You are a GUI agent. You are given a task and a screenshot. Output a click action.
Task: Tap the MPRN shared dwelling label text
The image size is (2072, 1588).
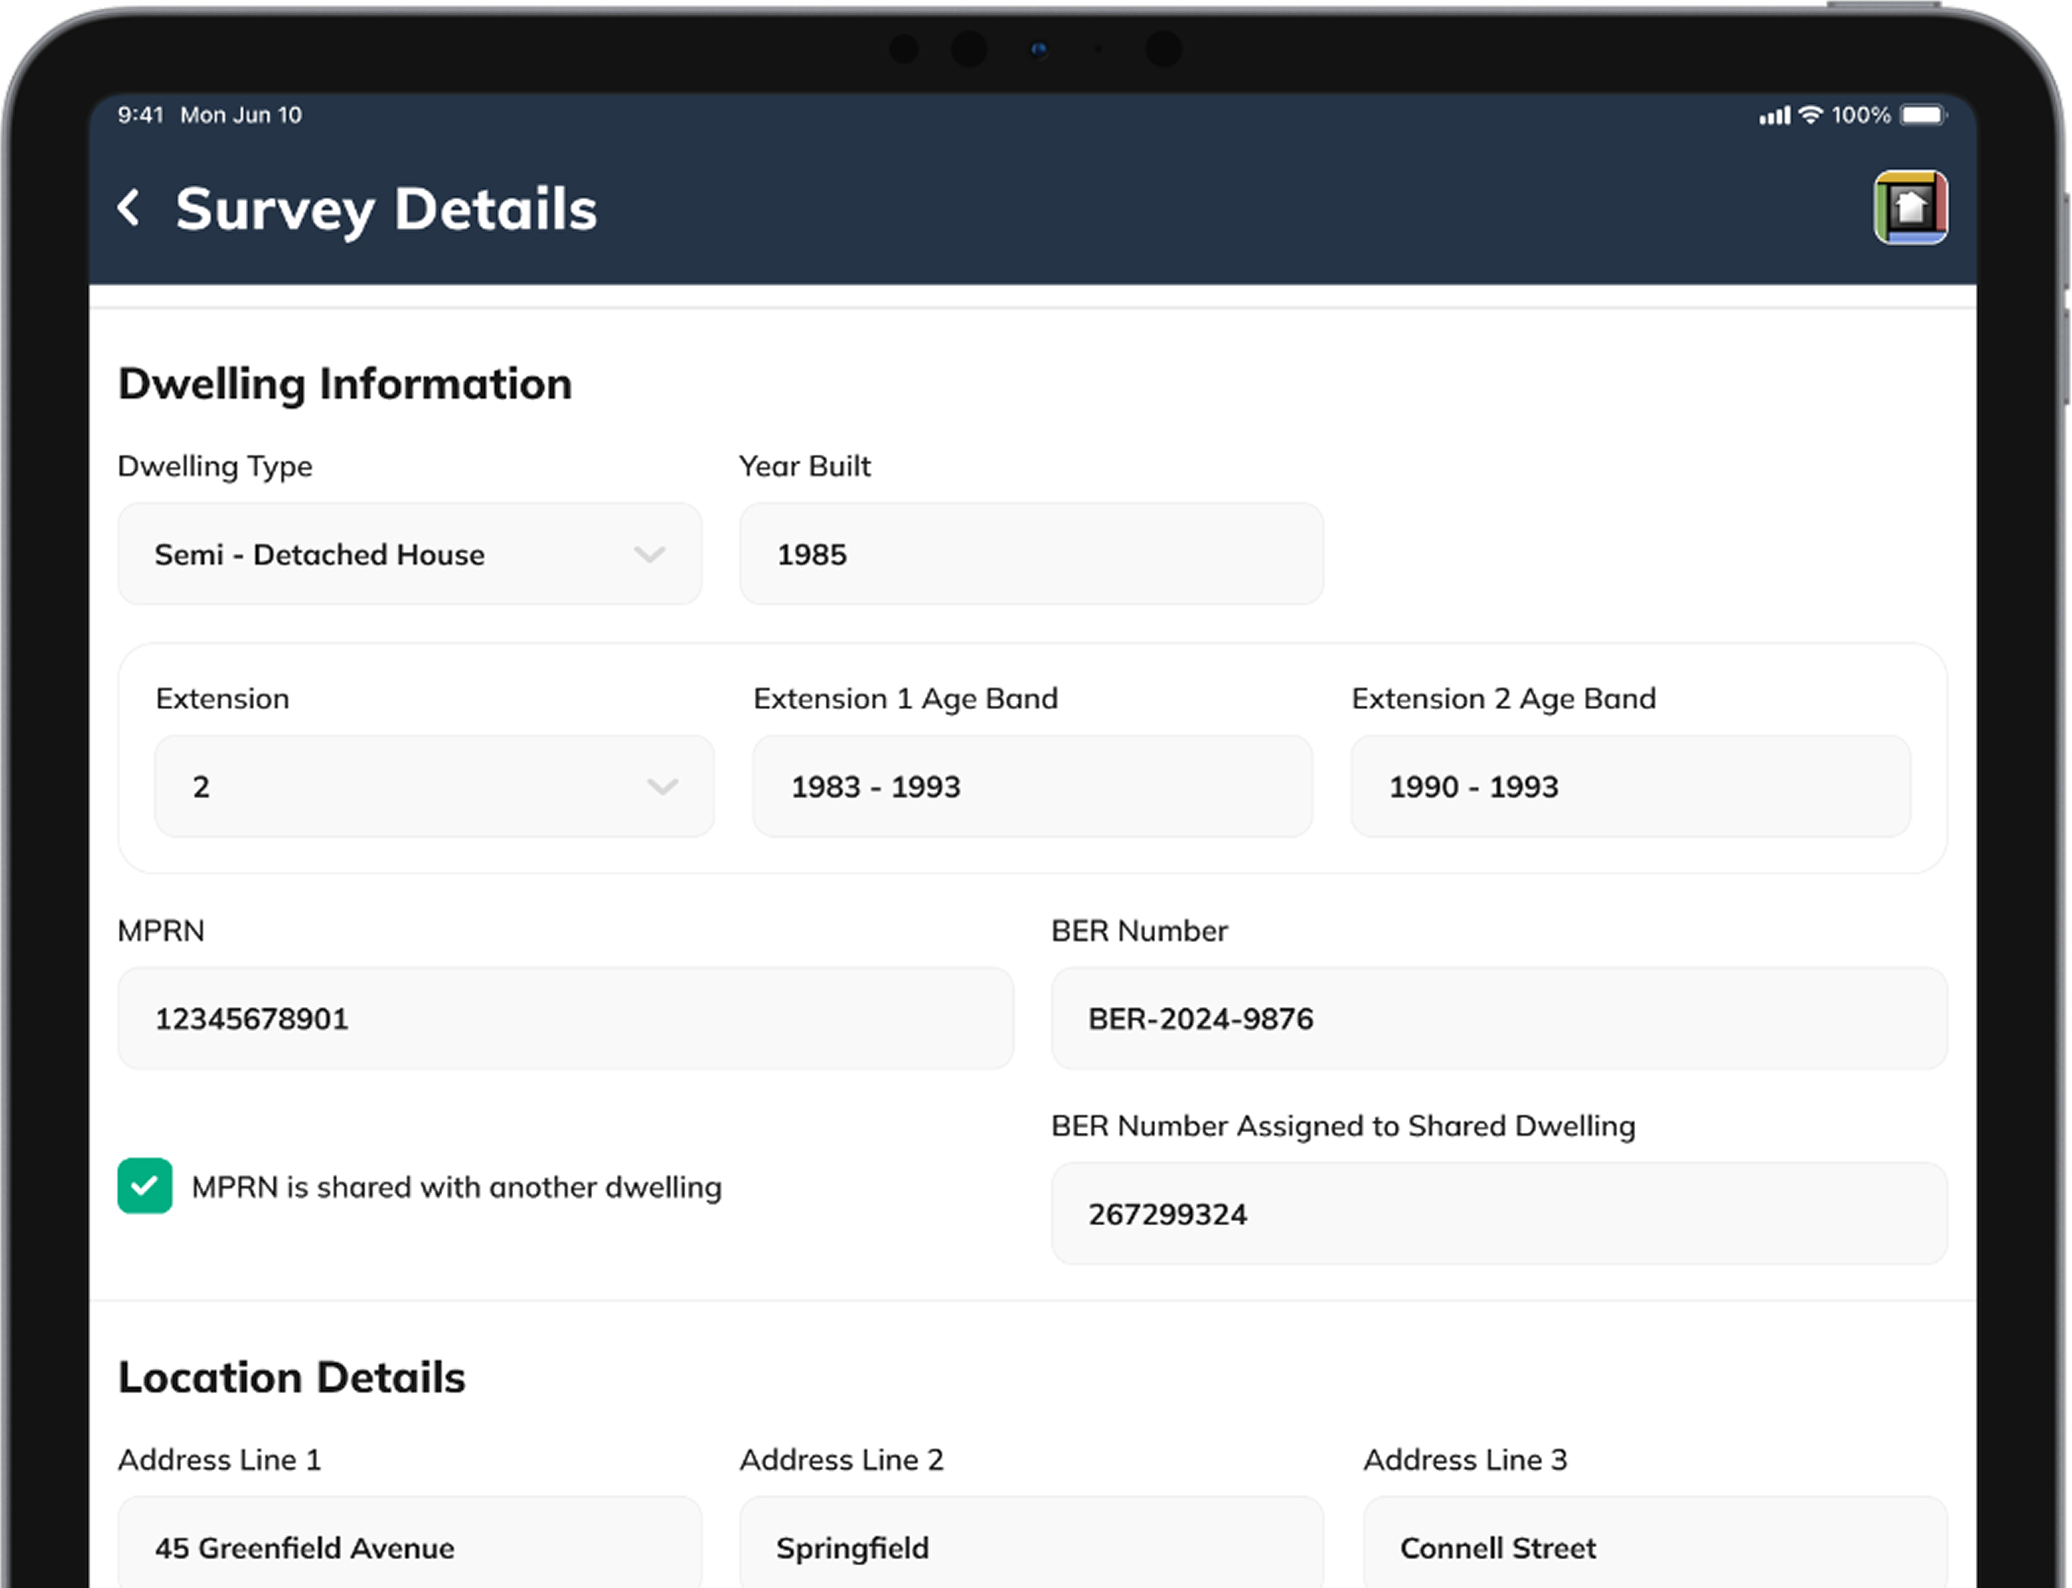click(x=456, y=1187)
